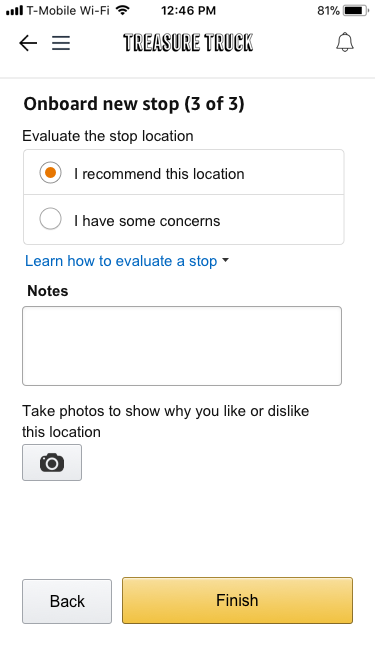375x667 pixels.
Task: Click inside the Notes text area
Action: pyautogui.click(x=182, y=346)
